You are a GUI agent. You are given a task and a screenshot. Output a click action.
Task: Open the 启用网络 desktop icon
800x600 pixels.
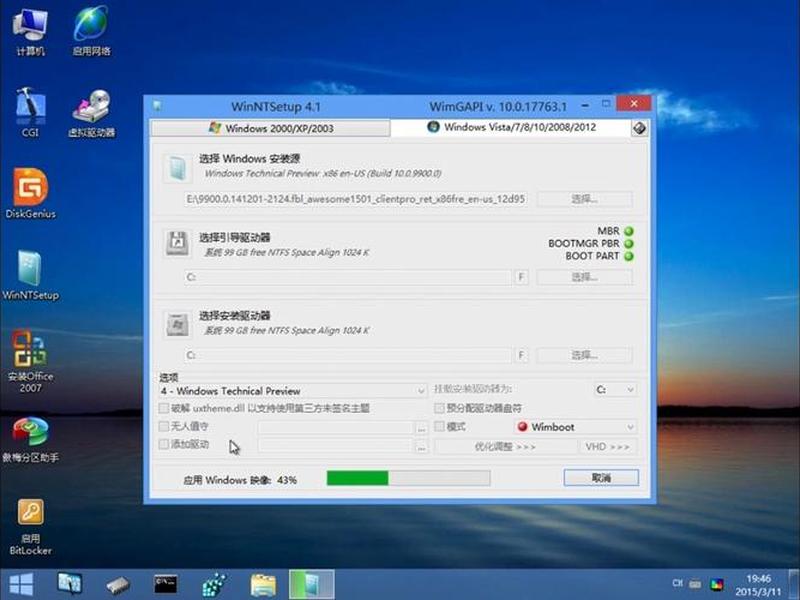91,32
